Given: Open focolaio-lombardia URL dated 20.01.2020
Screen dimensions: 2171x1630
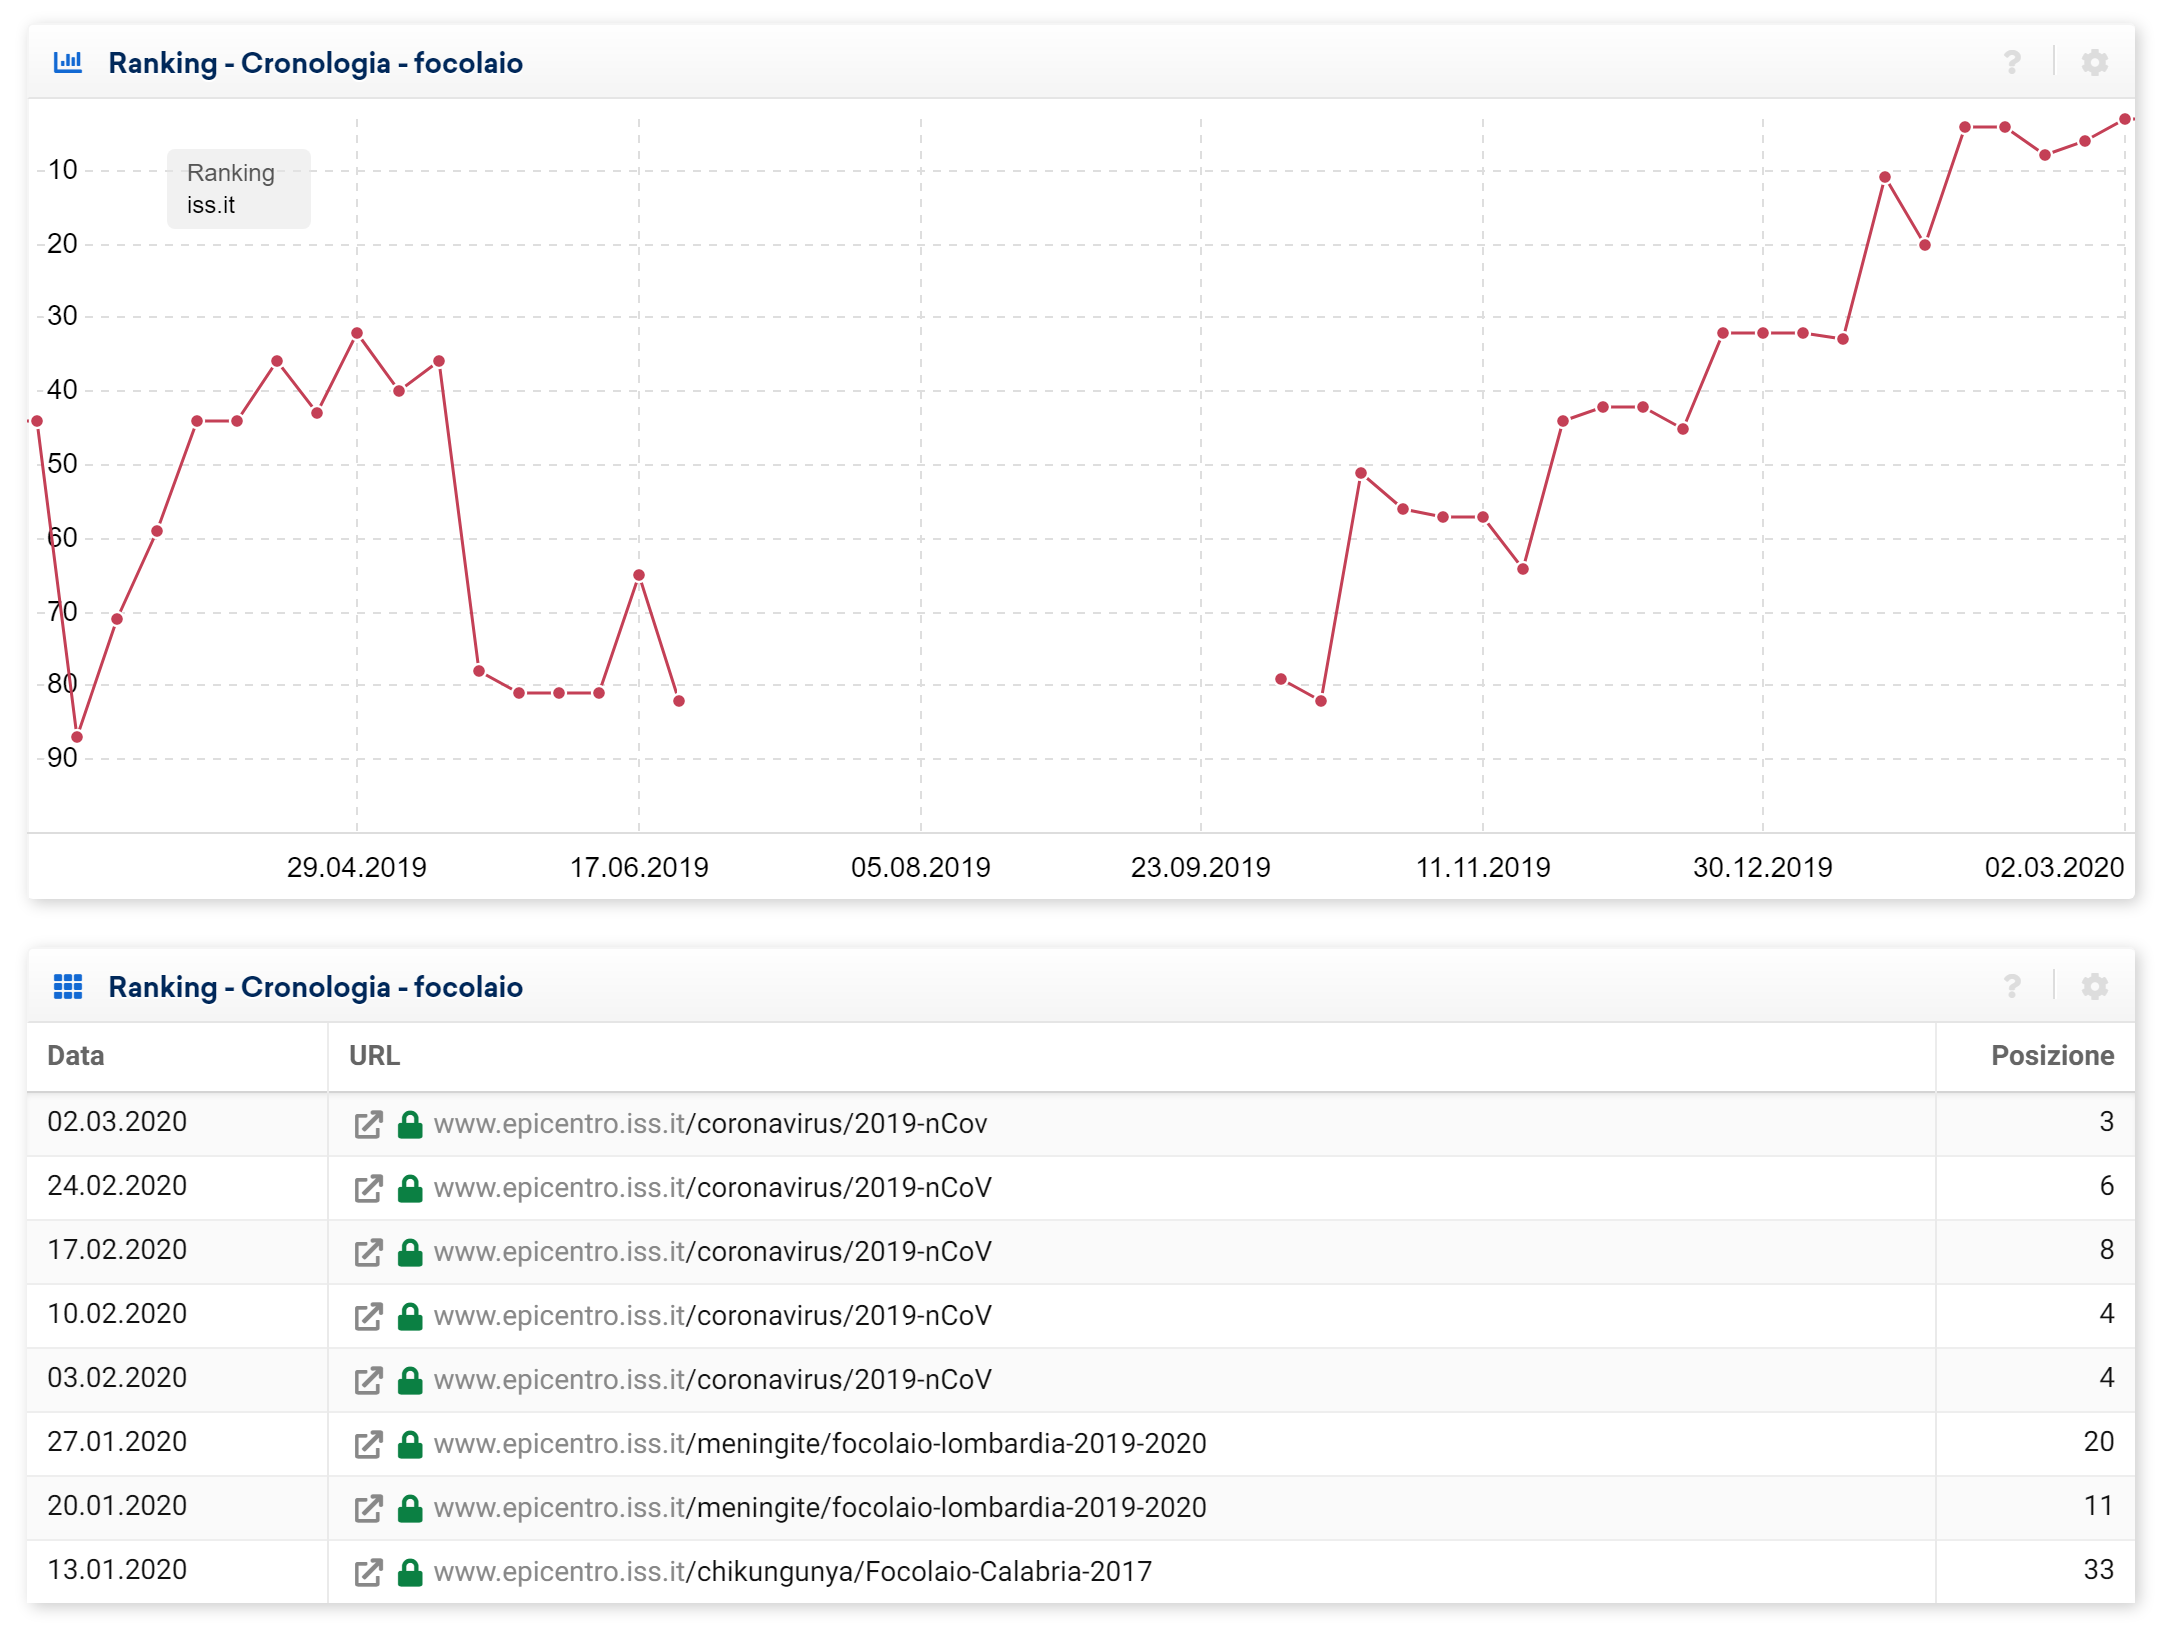Looking at the screenshot, I should [x=820, y=1508].
